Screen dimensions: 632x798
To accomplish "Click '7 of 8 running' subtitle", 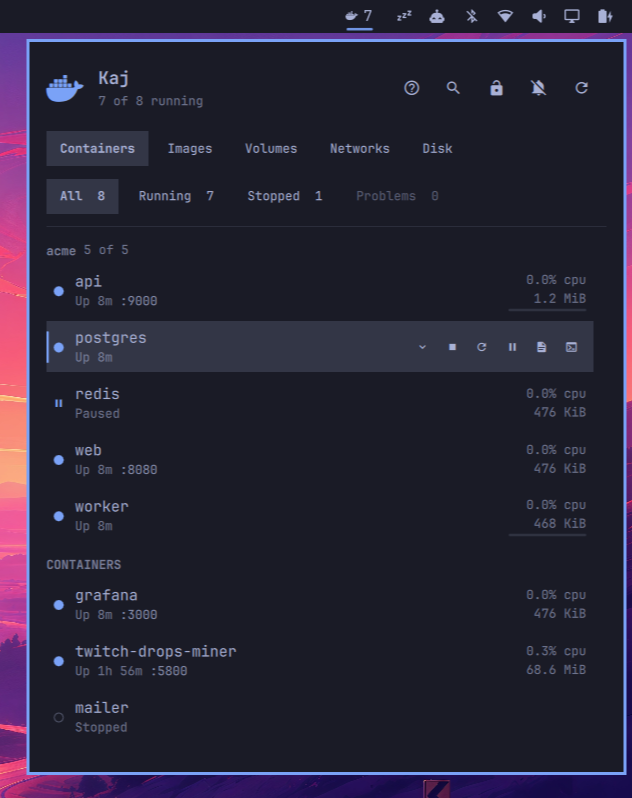I will coord(151,101).
